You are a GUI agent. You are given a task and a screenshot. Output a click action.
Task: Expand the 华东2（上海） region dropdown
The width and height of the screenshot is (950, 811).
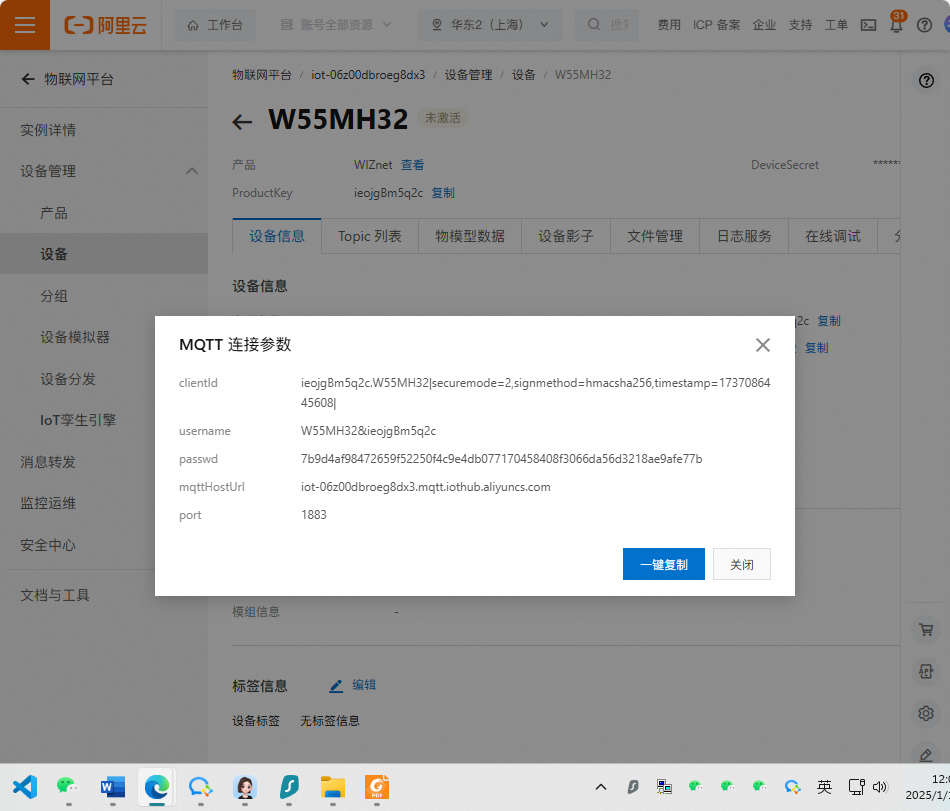click(x=490, y=25)
